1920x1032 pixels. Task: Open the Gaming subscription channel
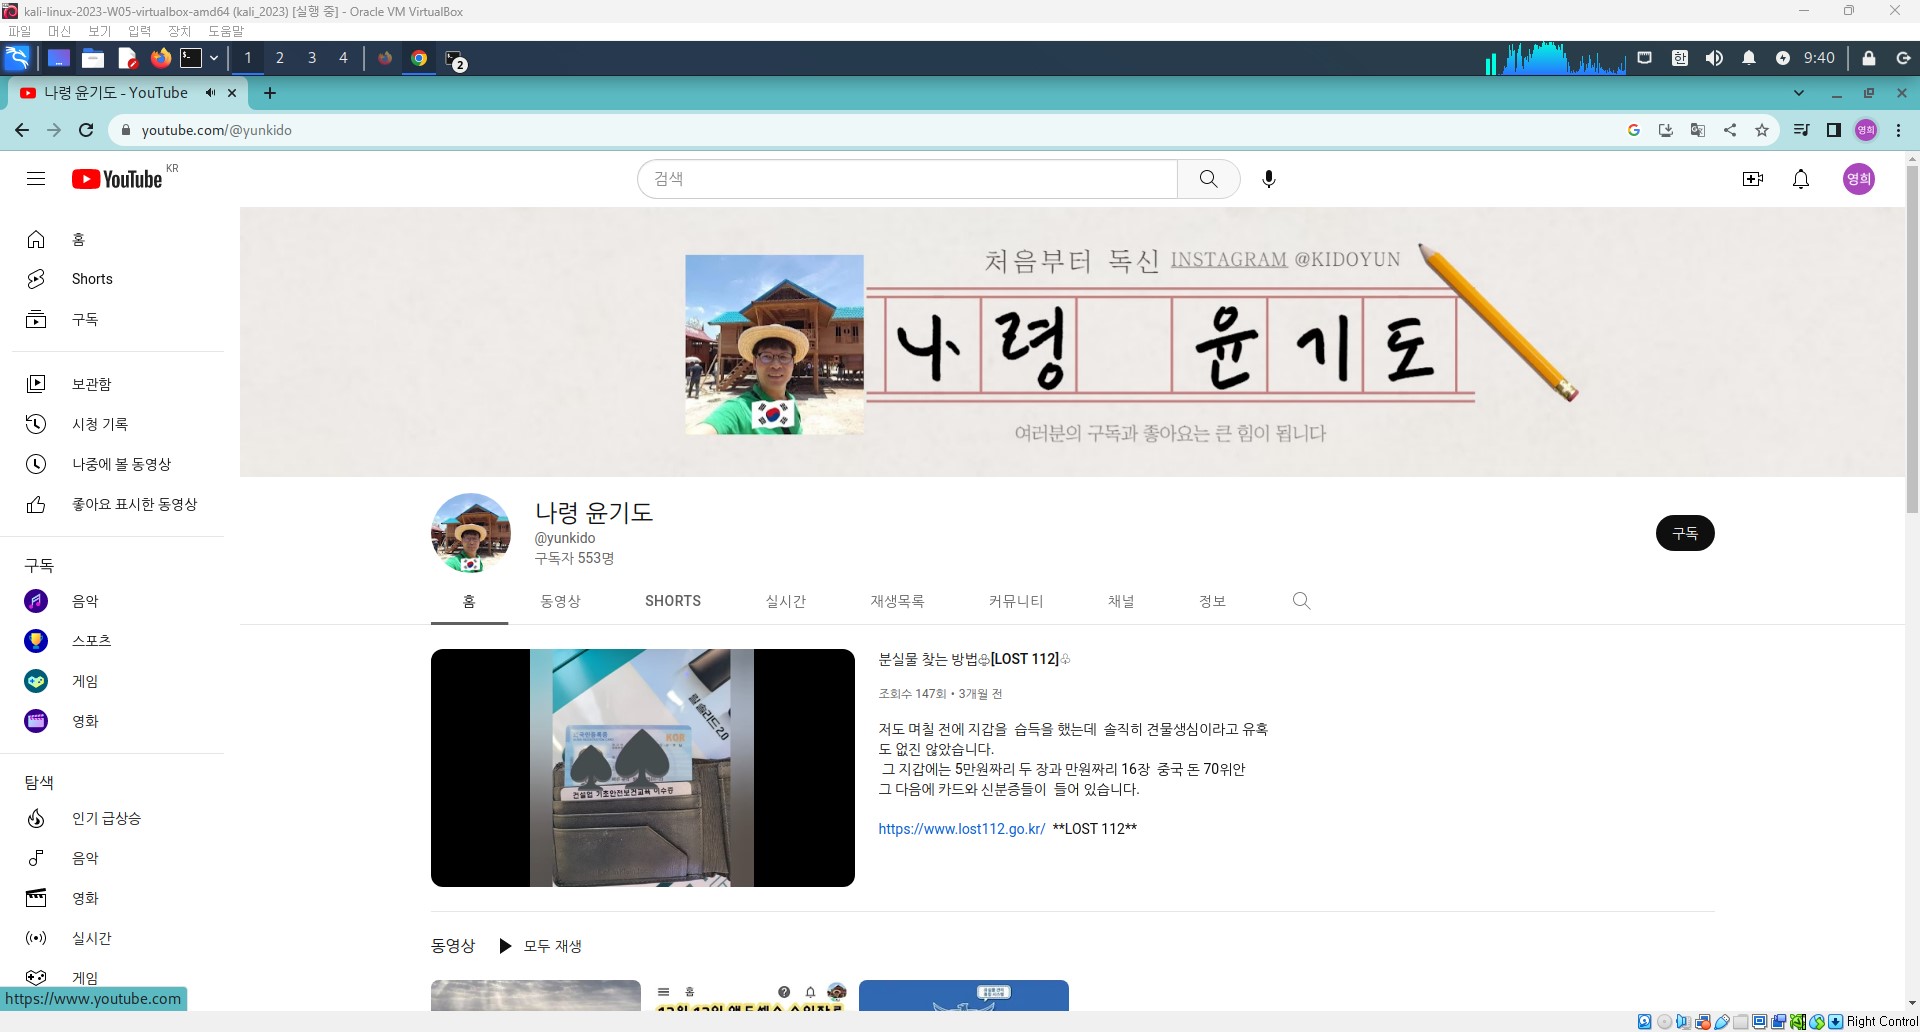tap(118, 681)
